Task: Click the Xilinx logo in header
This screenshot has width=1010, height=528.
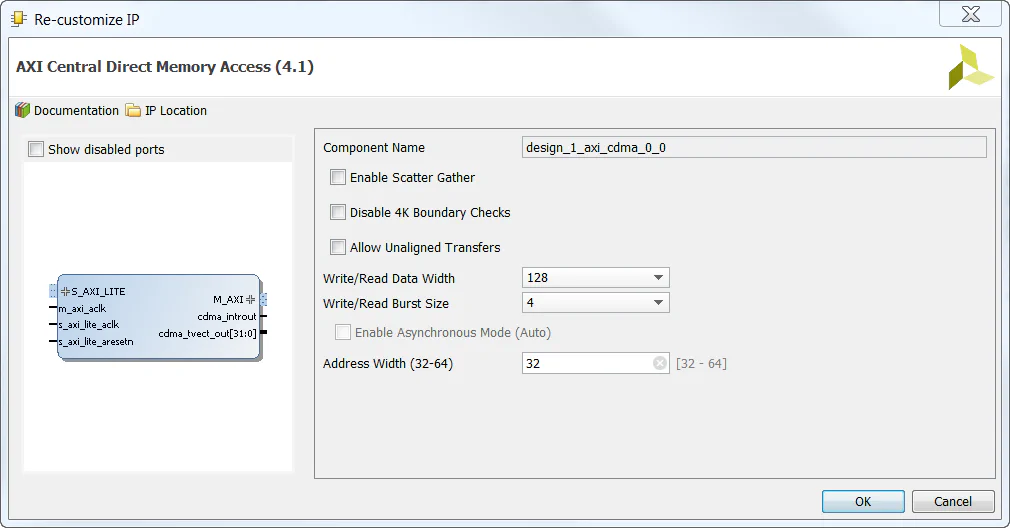Action: (x=971, y=67)
